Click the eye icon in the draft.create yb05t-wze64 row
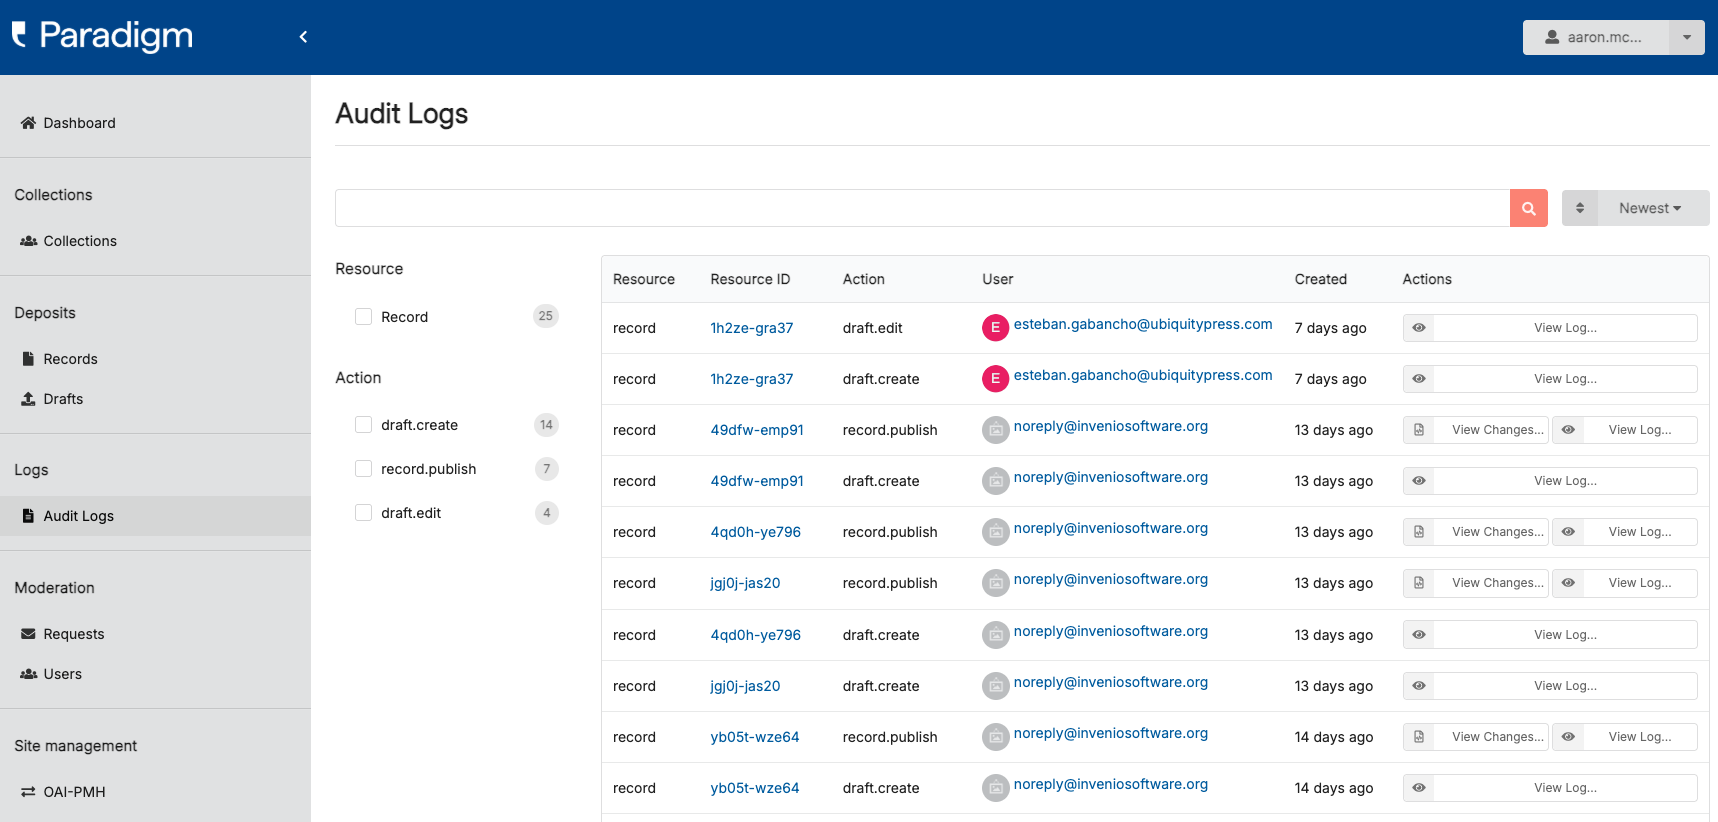This screenshot has height=822, width=1718. [1418, 788]
